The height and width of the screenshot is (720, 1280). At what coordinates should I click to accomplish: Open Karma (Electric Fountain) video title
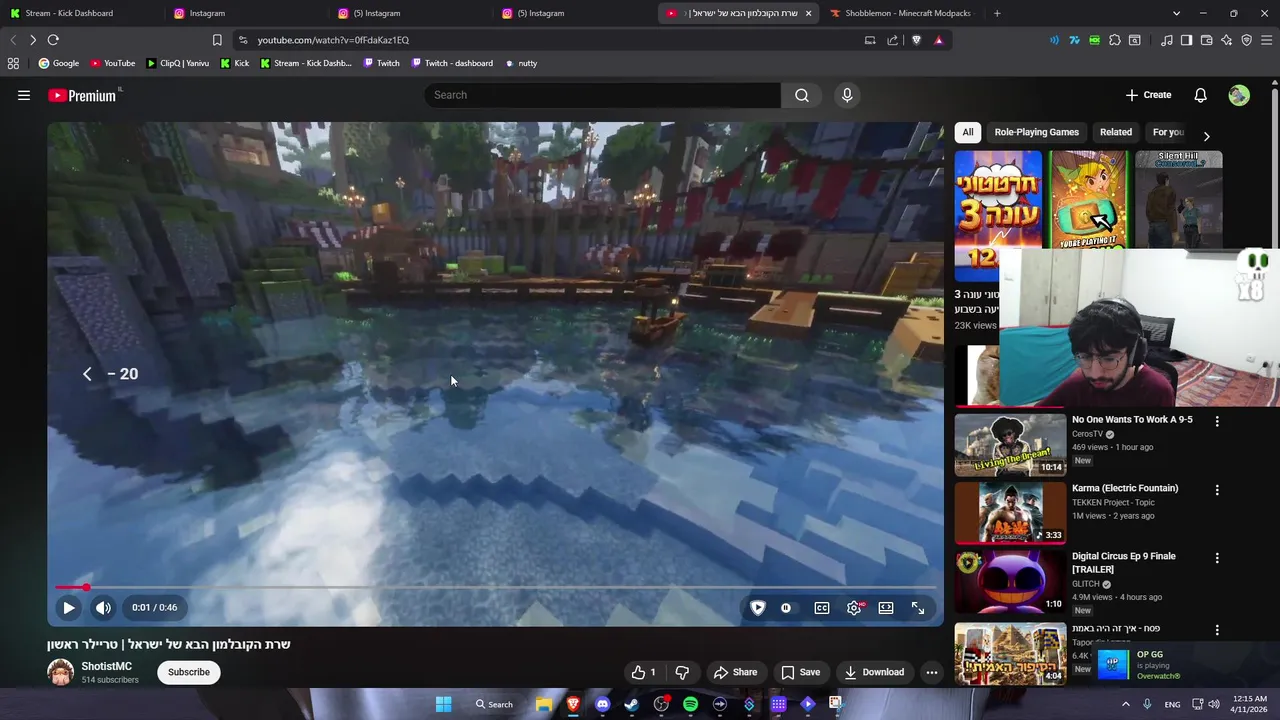[1125, 488]
